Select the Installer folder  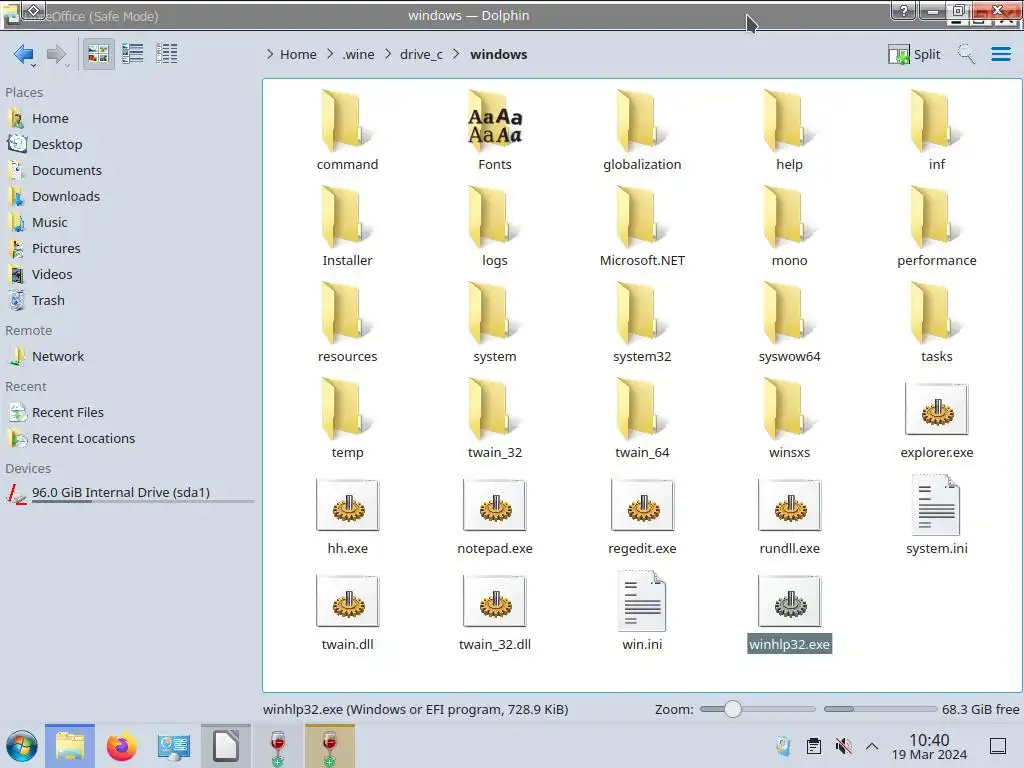347,227
